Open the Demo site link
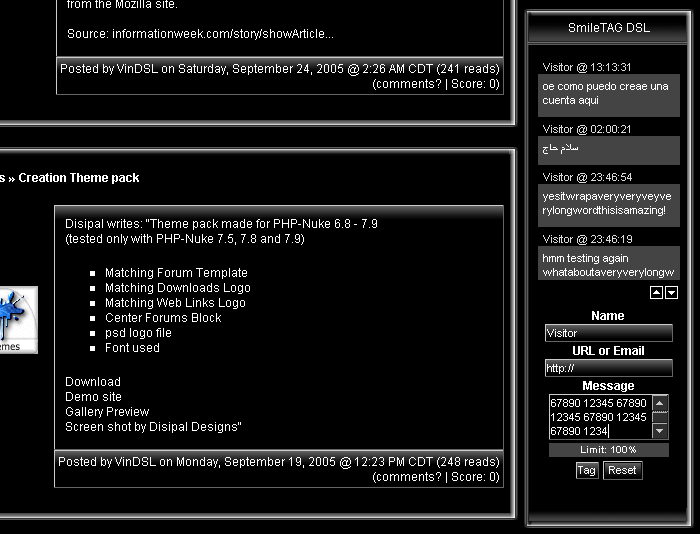Viewport: 700px width, 534px height. [x=93, y=397]
